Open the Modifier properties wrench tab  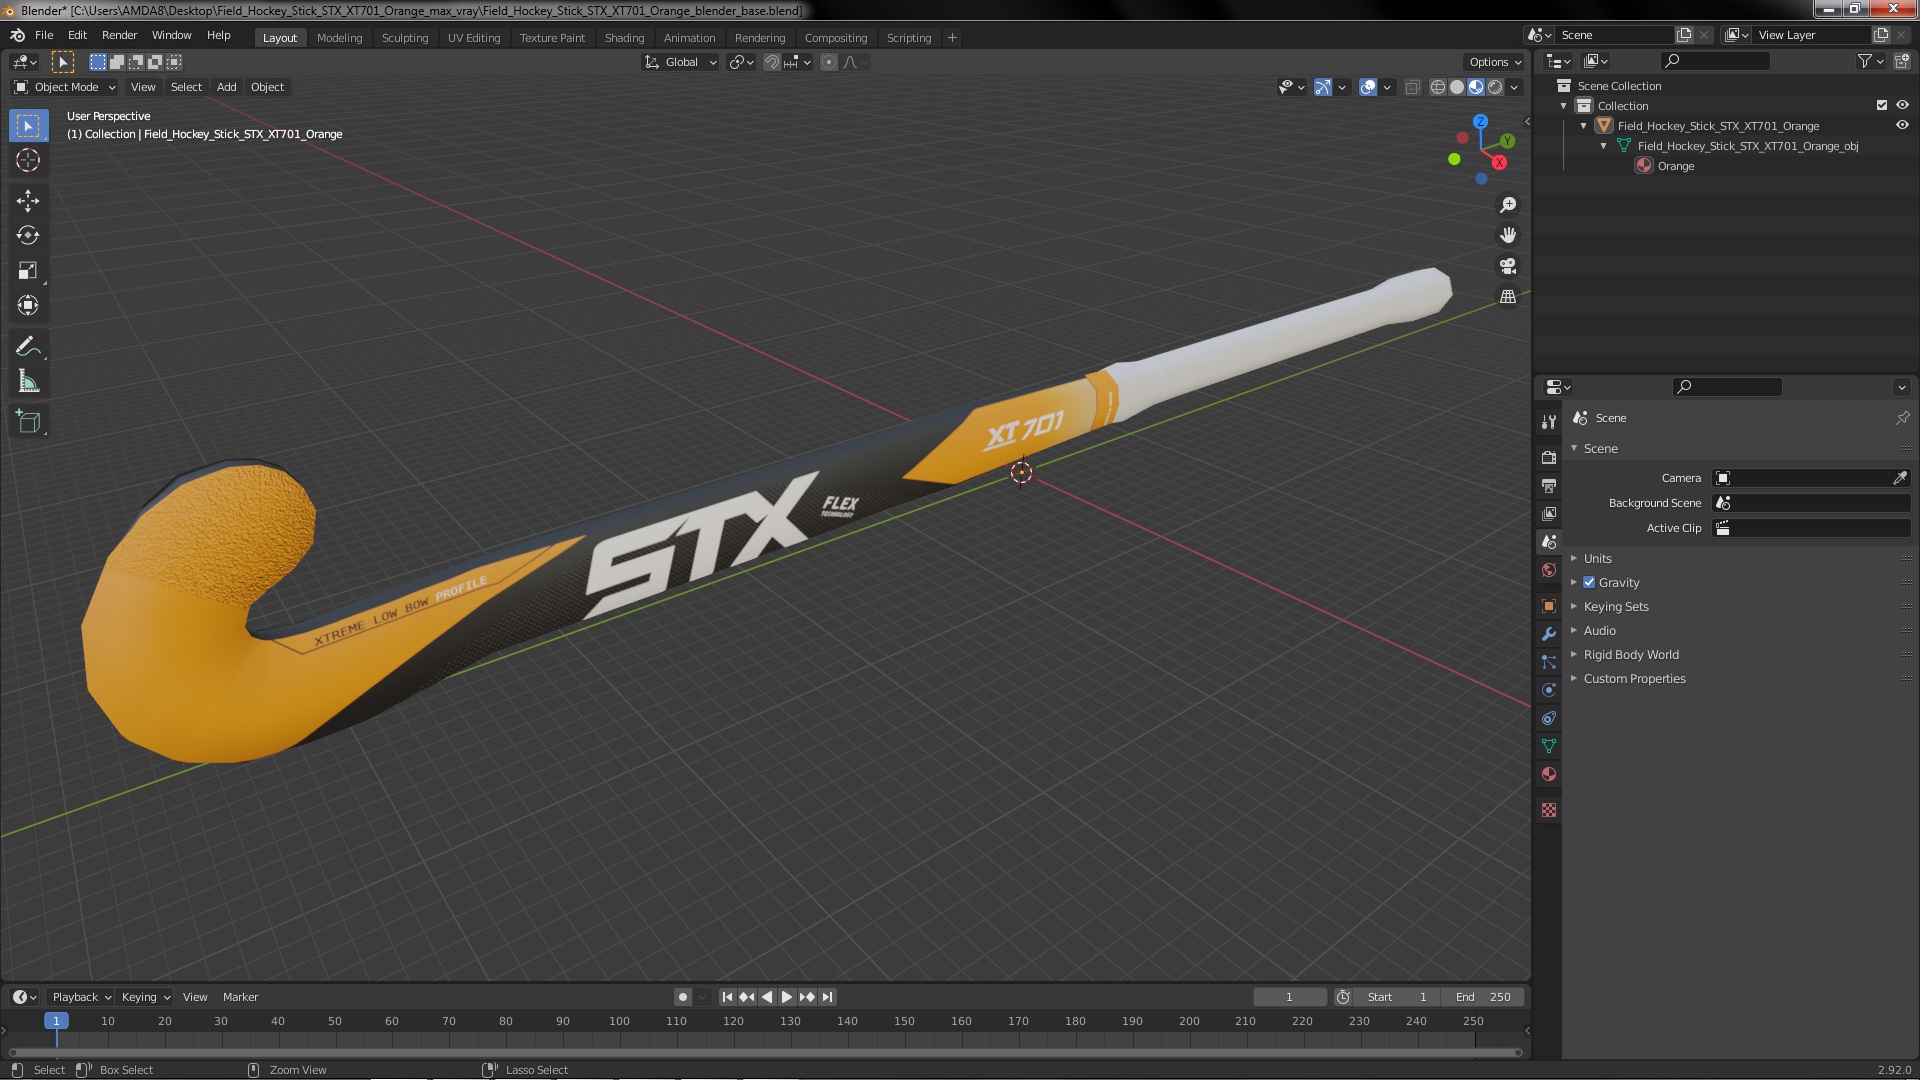1549,634
